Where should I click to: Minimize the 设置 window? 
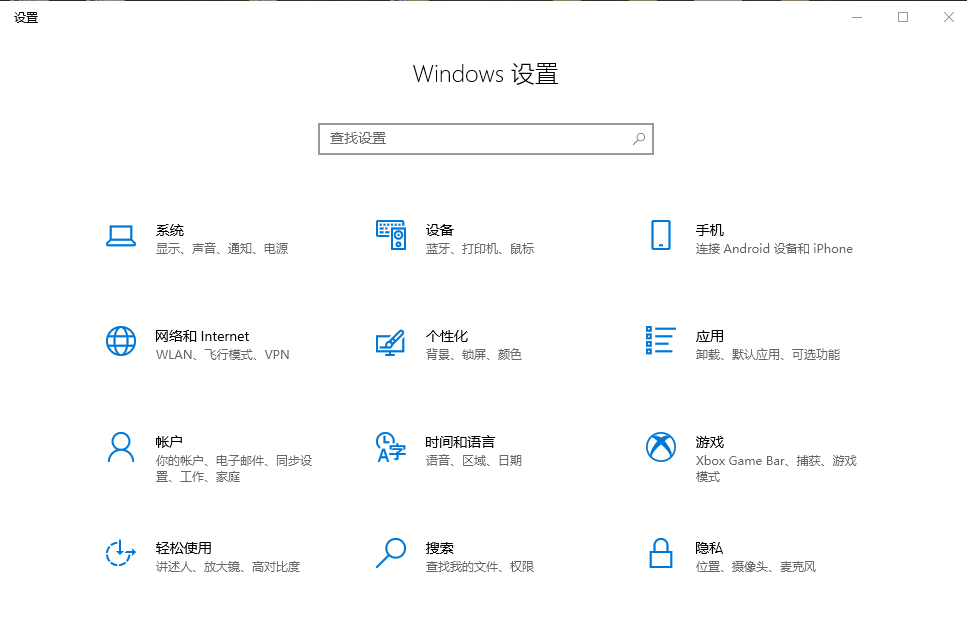857,17
